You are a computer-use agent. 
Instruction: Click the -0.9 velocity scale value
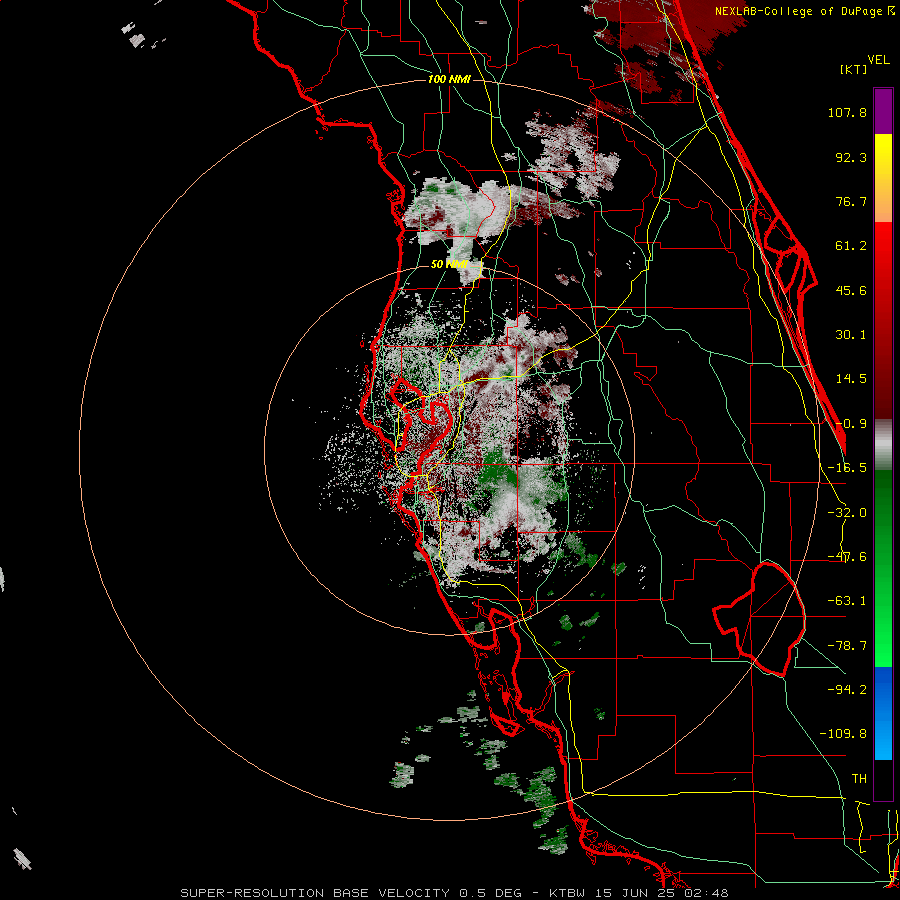pos(851,424)
